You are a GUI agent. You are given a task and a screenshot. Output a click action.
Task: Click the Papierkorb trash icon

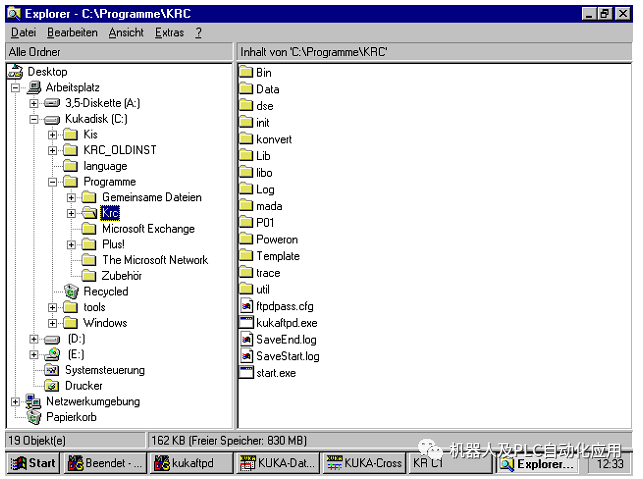coord(34,417)
